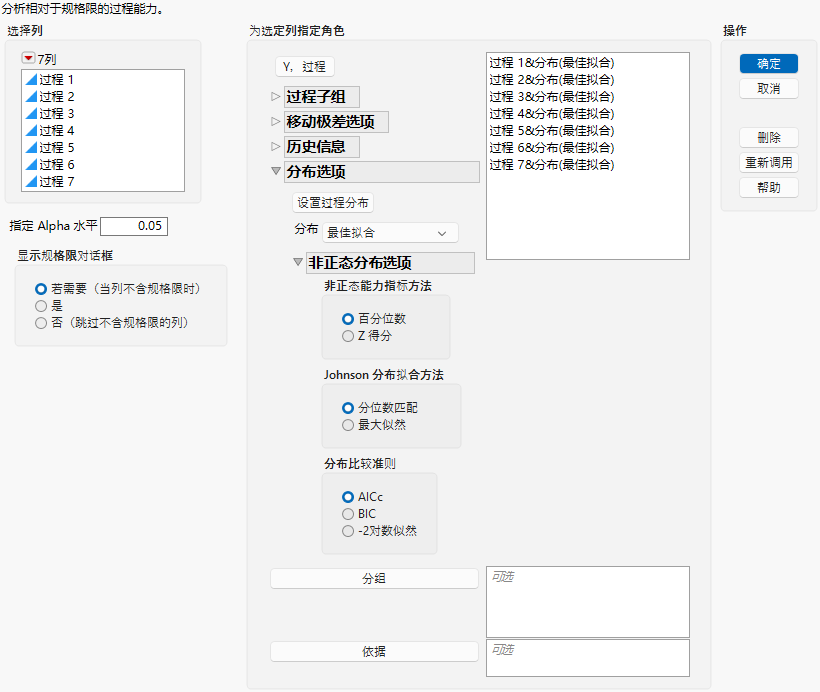The width and height of the screenshot is (820, 692).
Task: Click the 分组 role button
Action: click(374, 578)
